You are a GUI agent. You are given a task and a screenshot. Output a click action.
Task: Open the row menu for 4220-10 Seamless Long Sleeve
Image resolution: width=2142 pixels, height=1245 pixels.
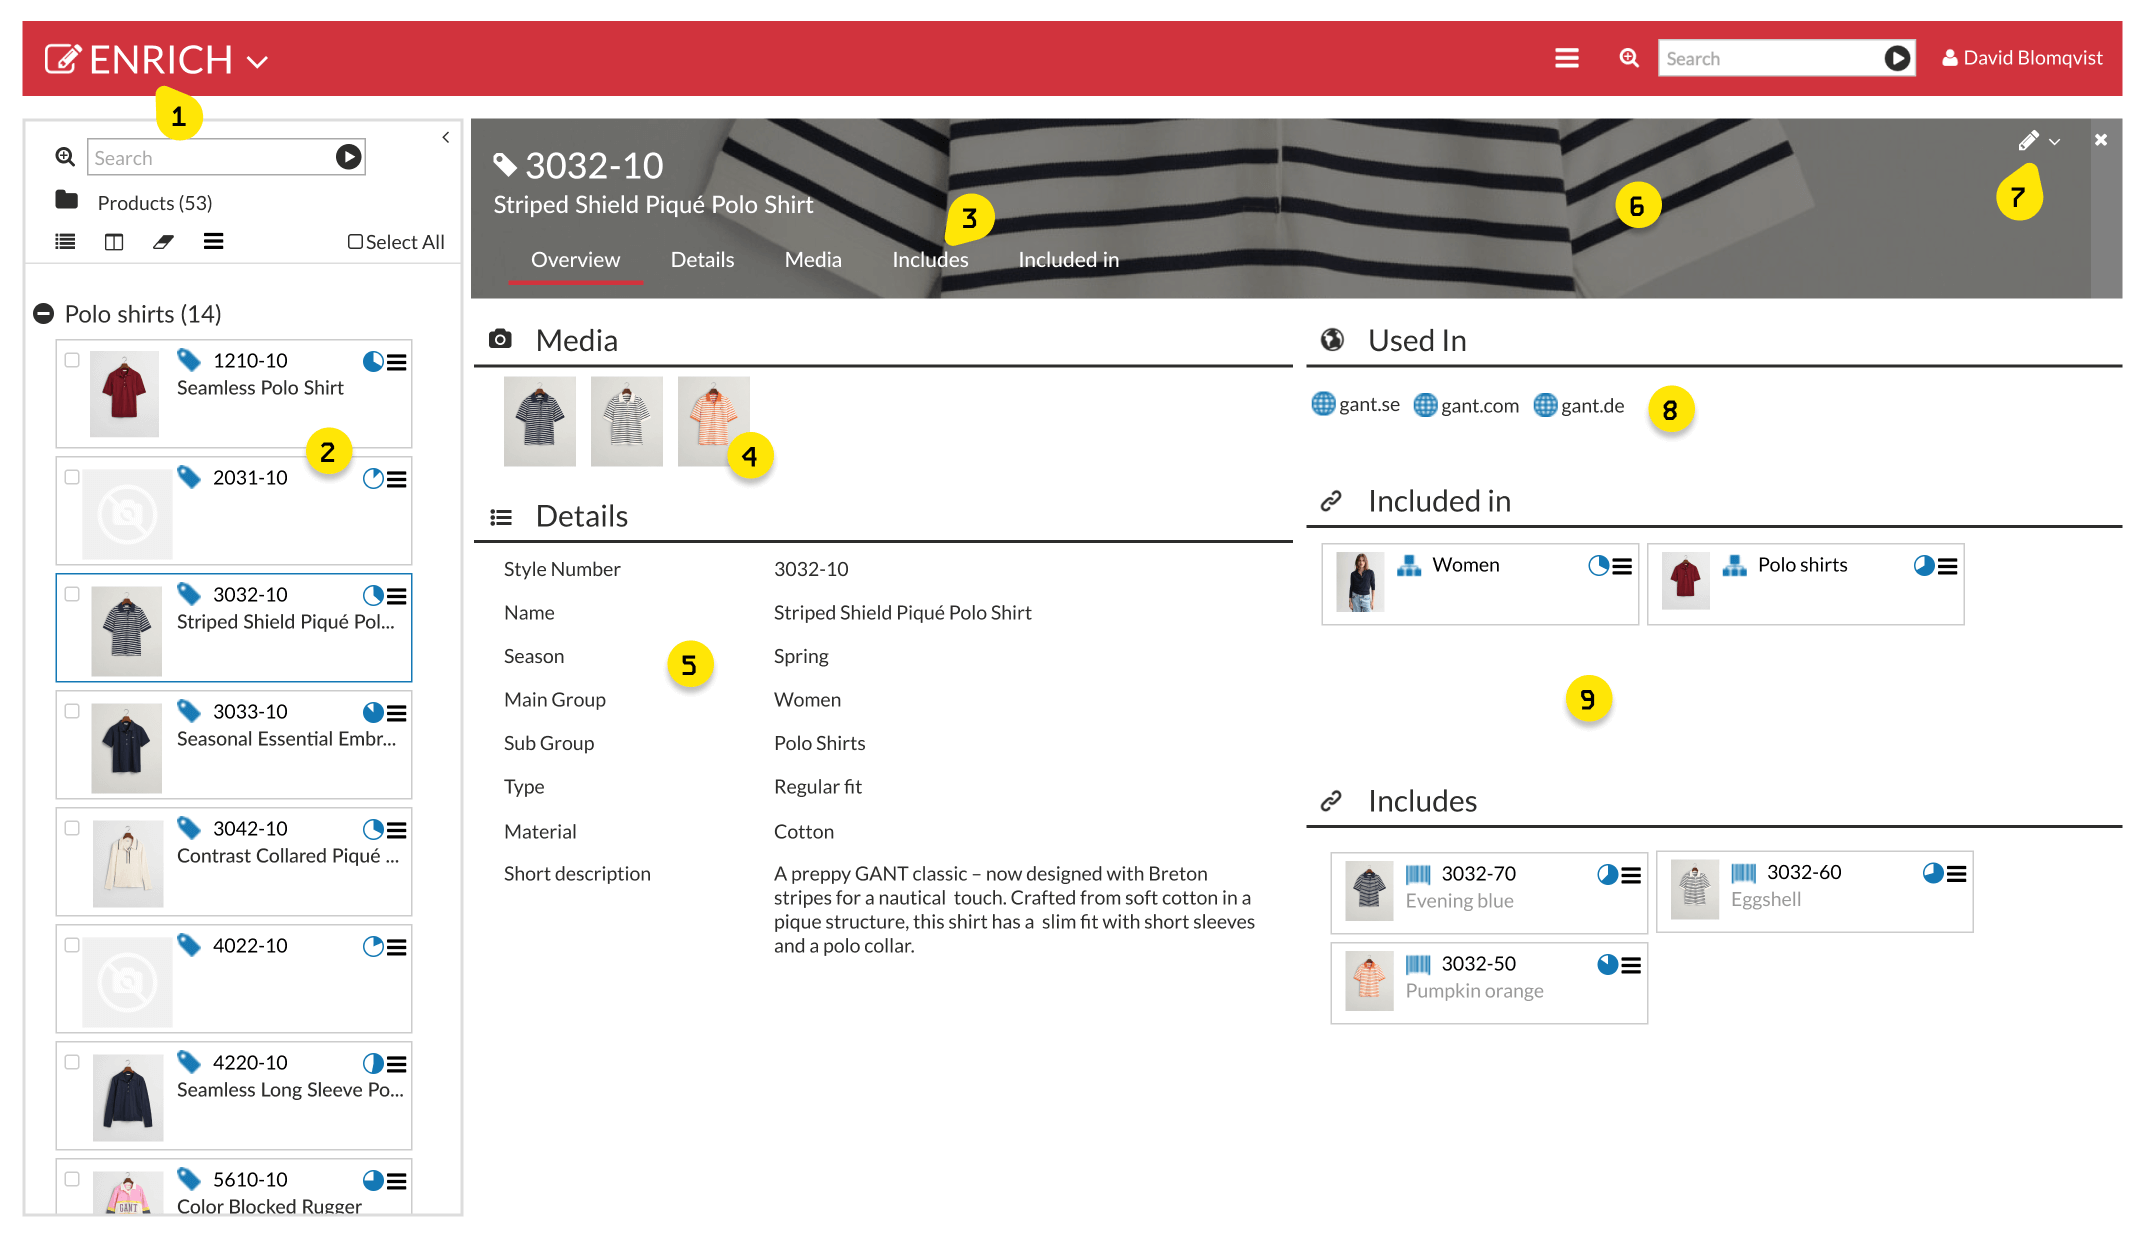coord(397,1064)
